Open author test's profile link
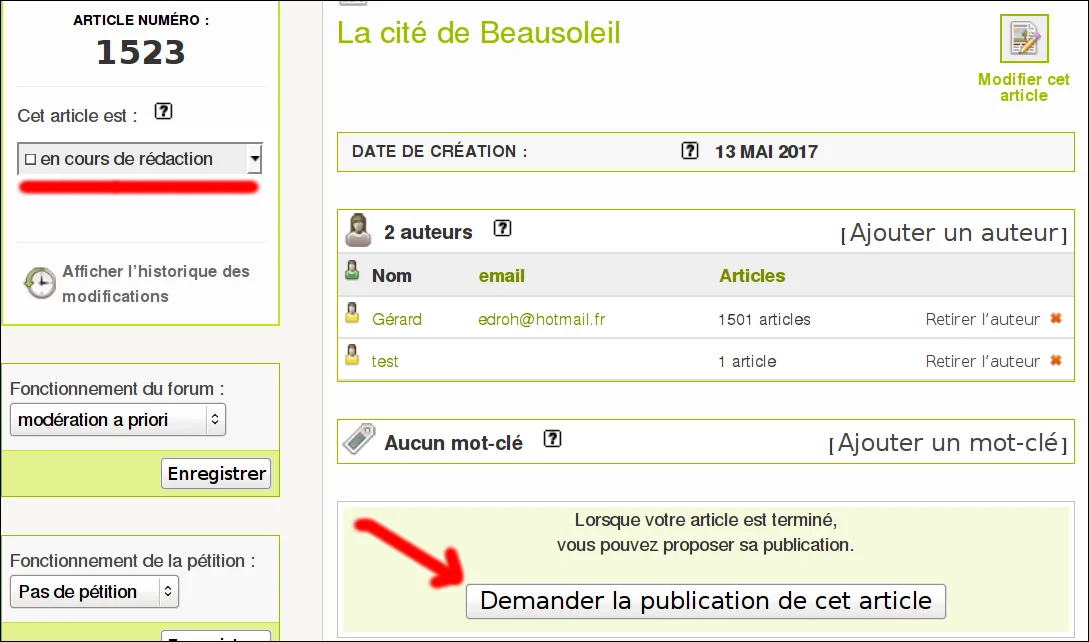1089x642 pixels. pyautogui.click(x=385, y=361)
